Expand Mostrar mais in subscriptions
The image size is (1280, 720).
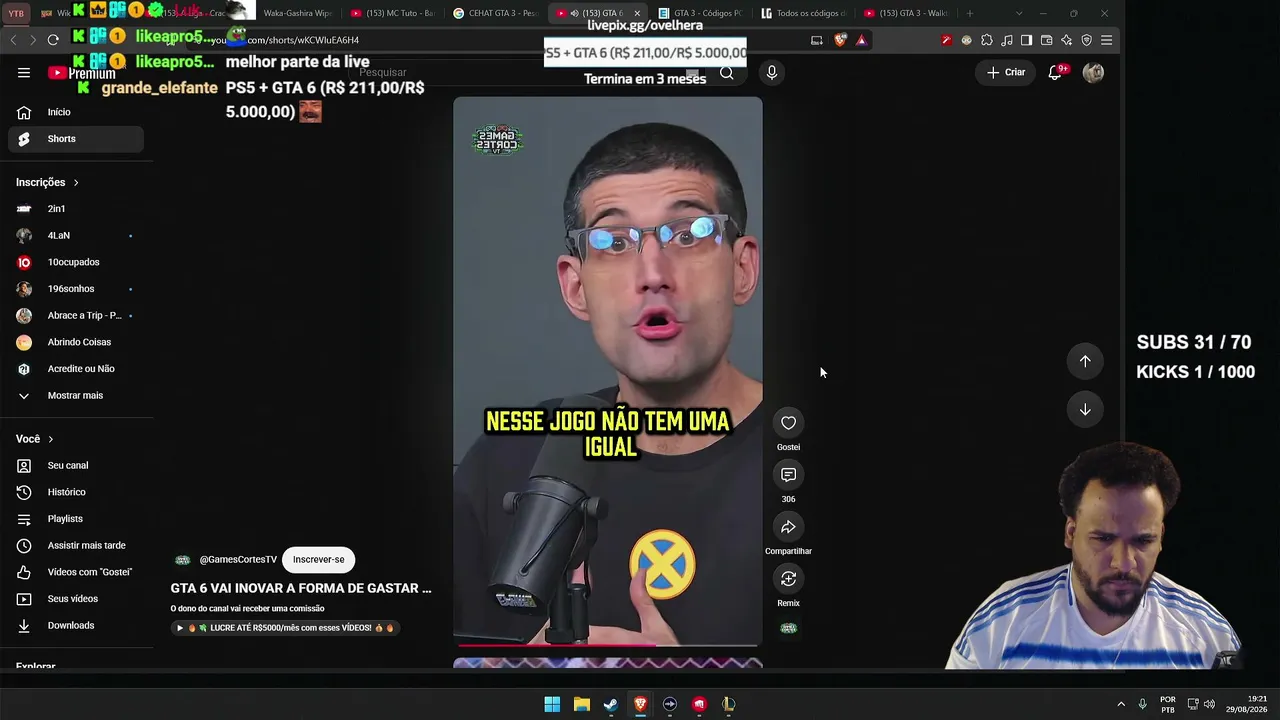pos(76,396)
